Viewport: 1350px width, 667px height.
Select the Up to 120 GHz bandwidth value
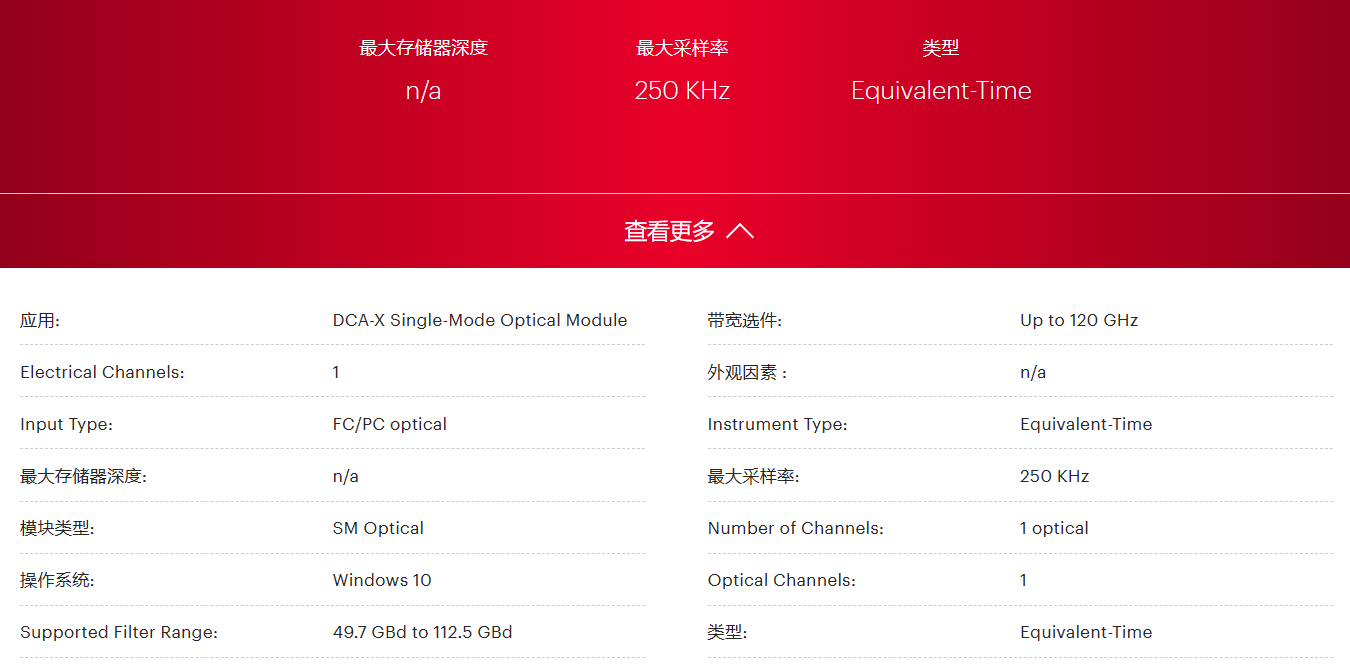[x=1079, y=321]
